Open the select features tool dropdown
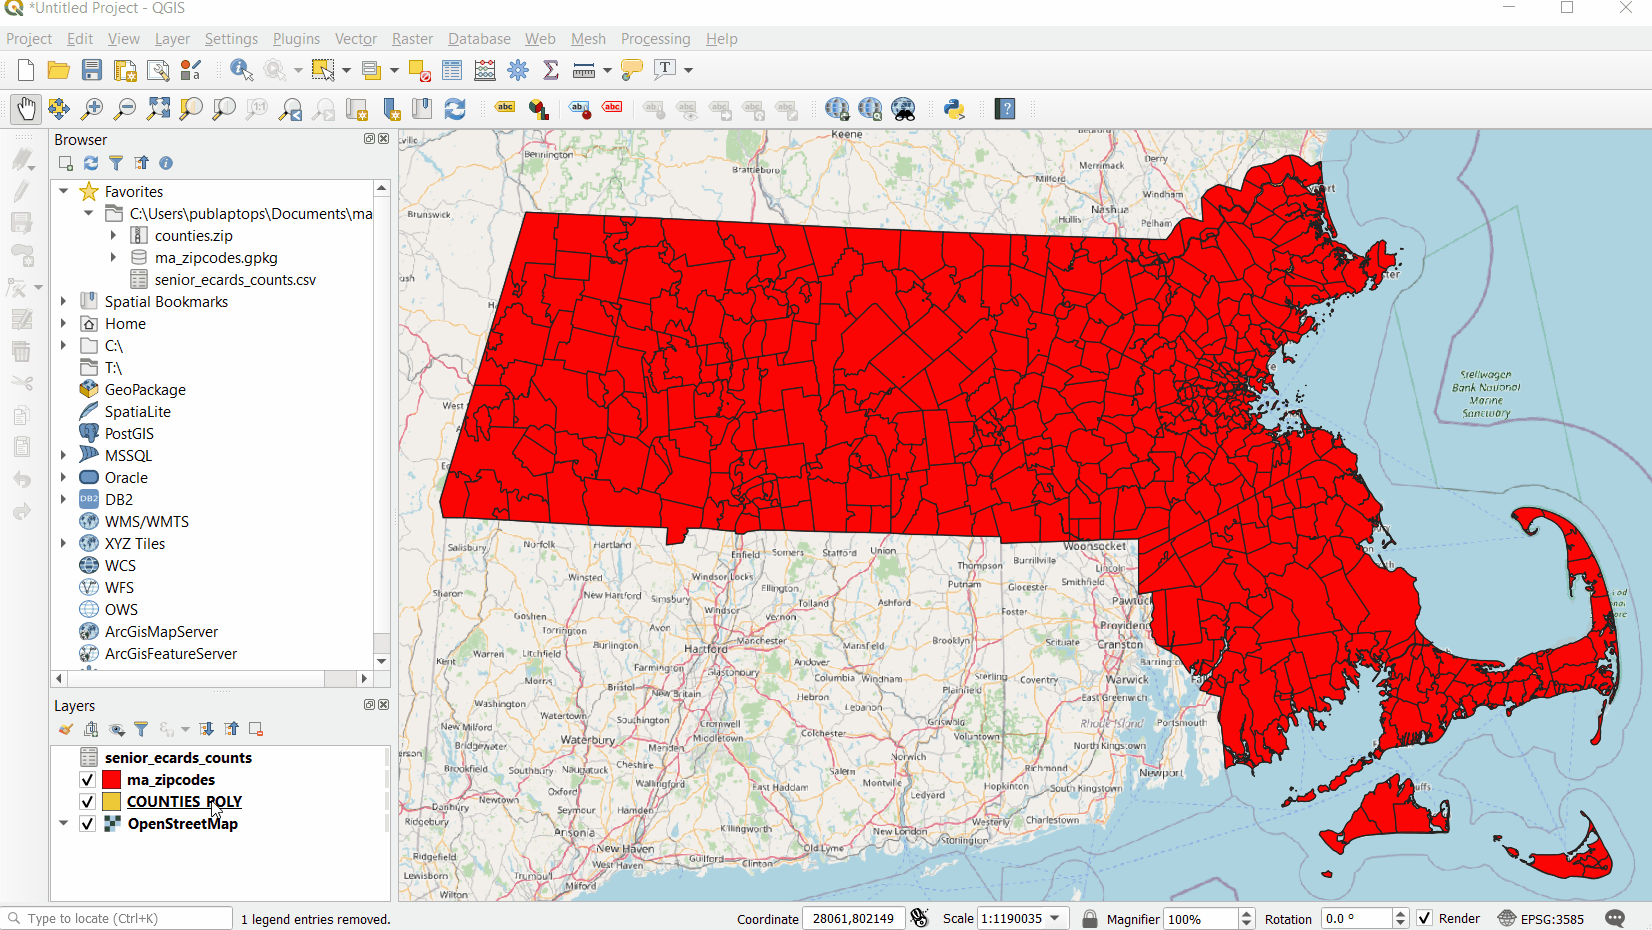The image size is (1652, 930). tap(346, 70)
